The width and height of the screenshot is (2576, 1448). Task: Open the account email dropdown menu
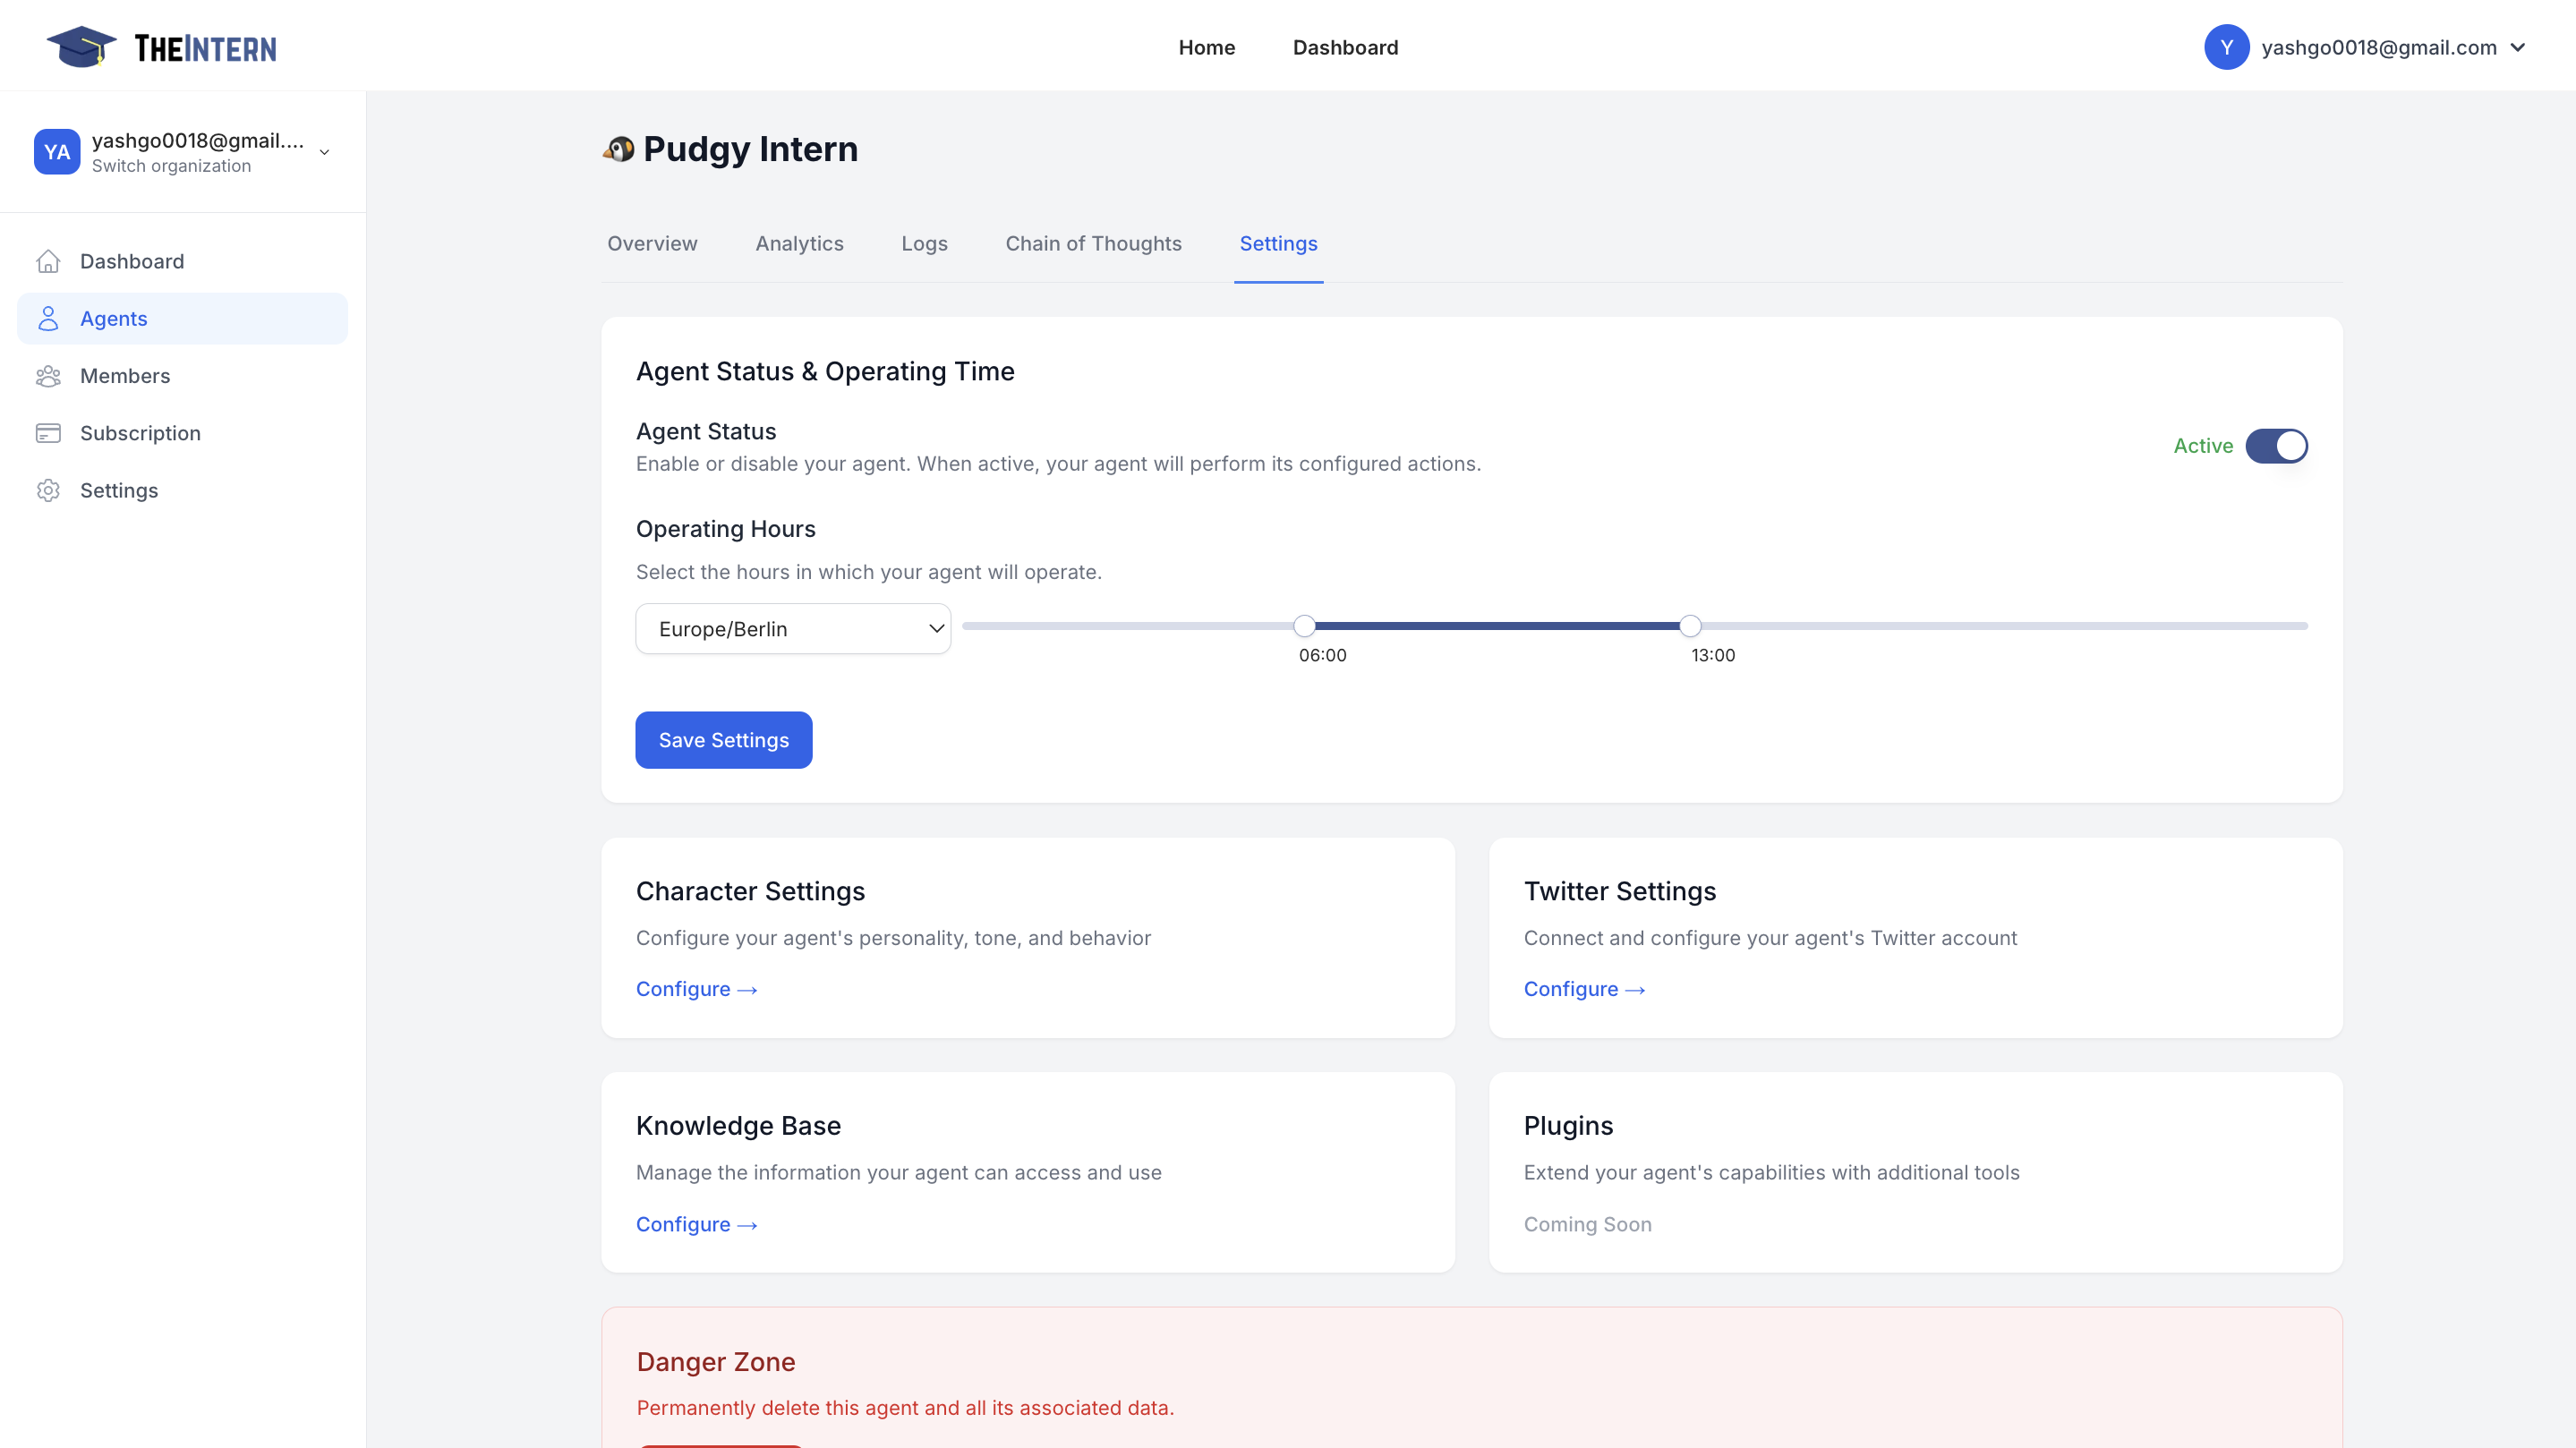(2518, 47)
